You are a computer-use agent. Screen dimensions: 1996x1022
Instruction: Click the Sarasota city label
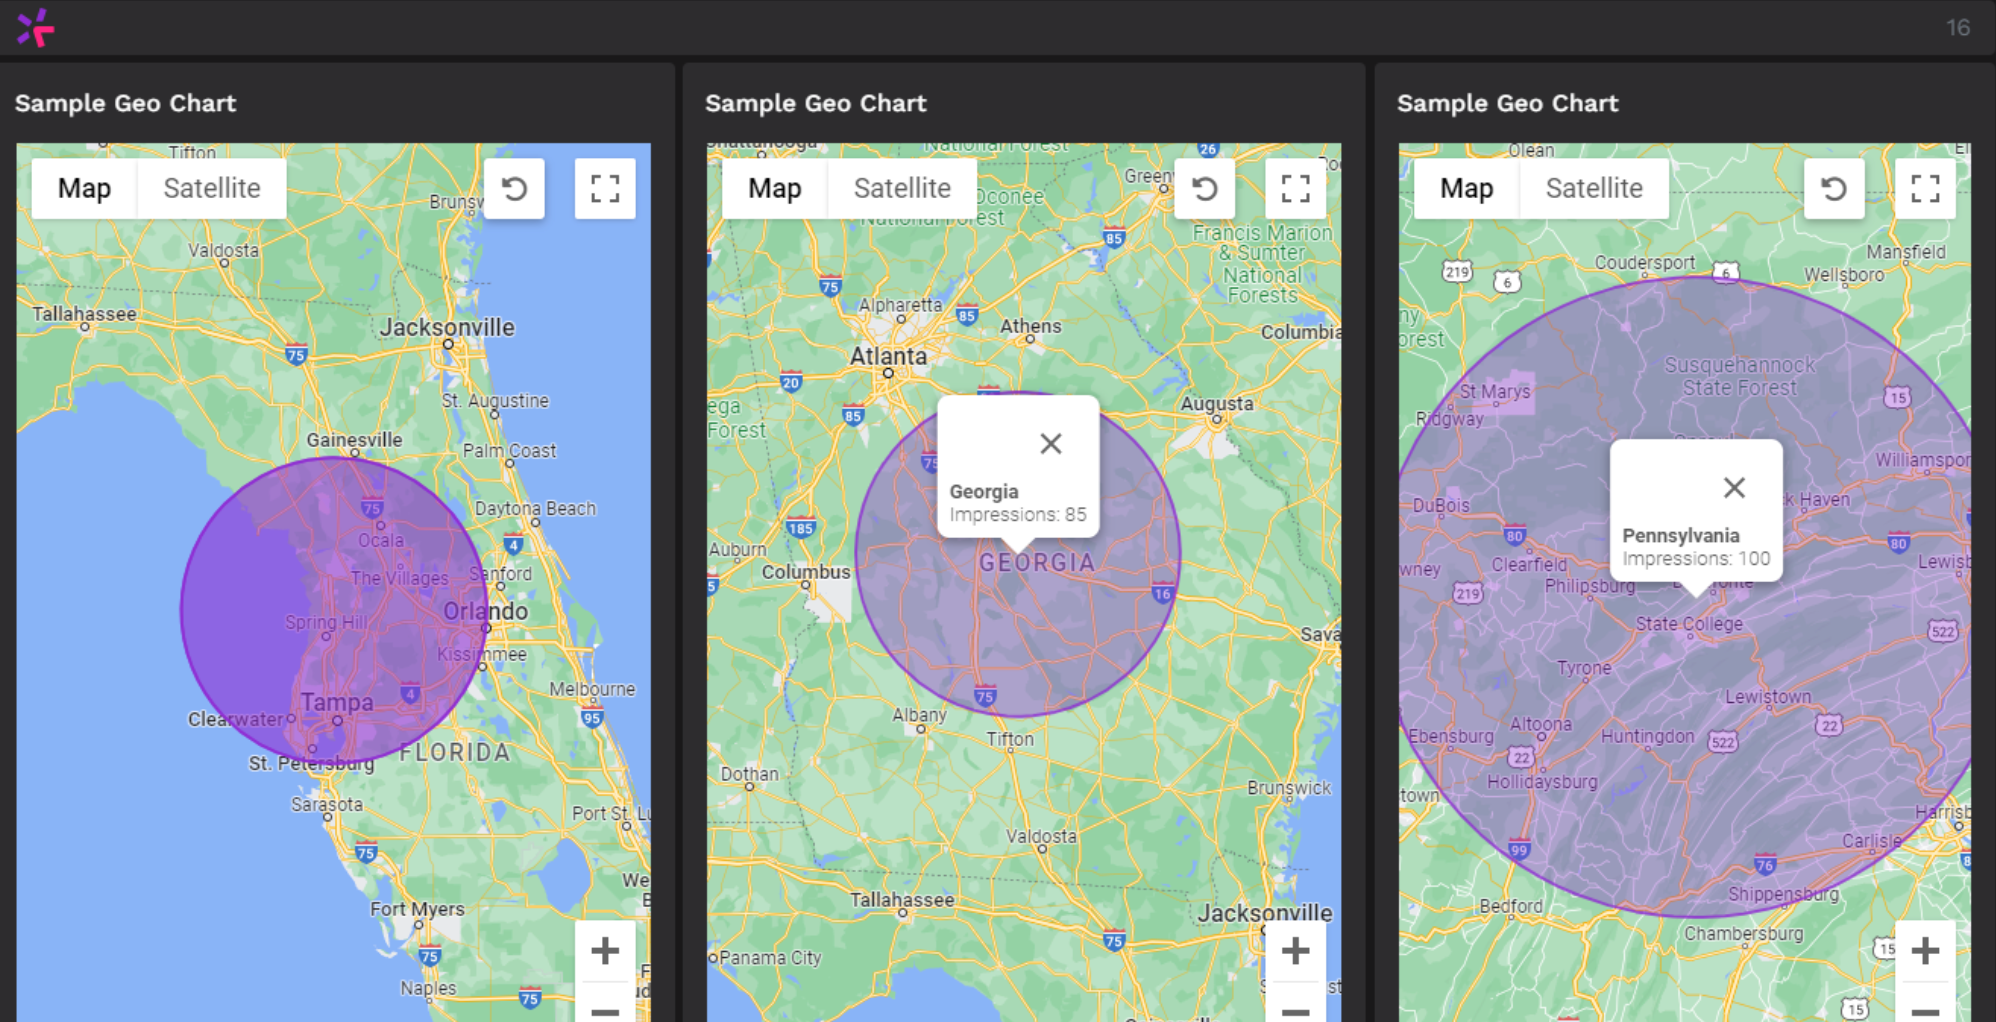327,804
